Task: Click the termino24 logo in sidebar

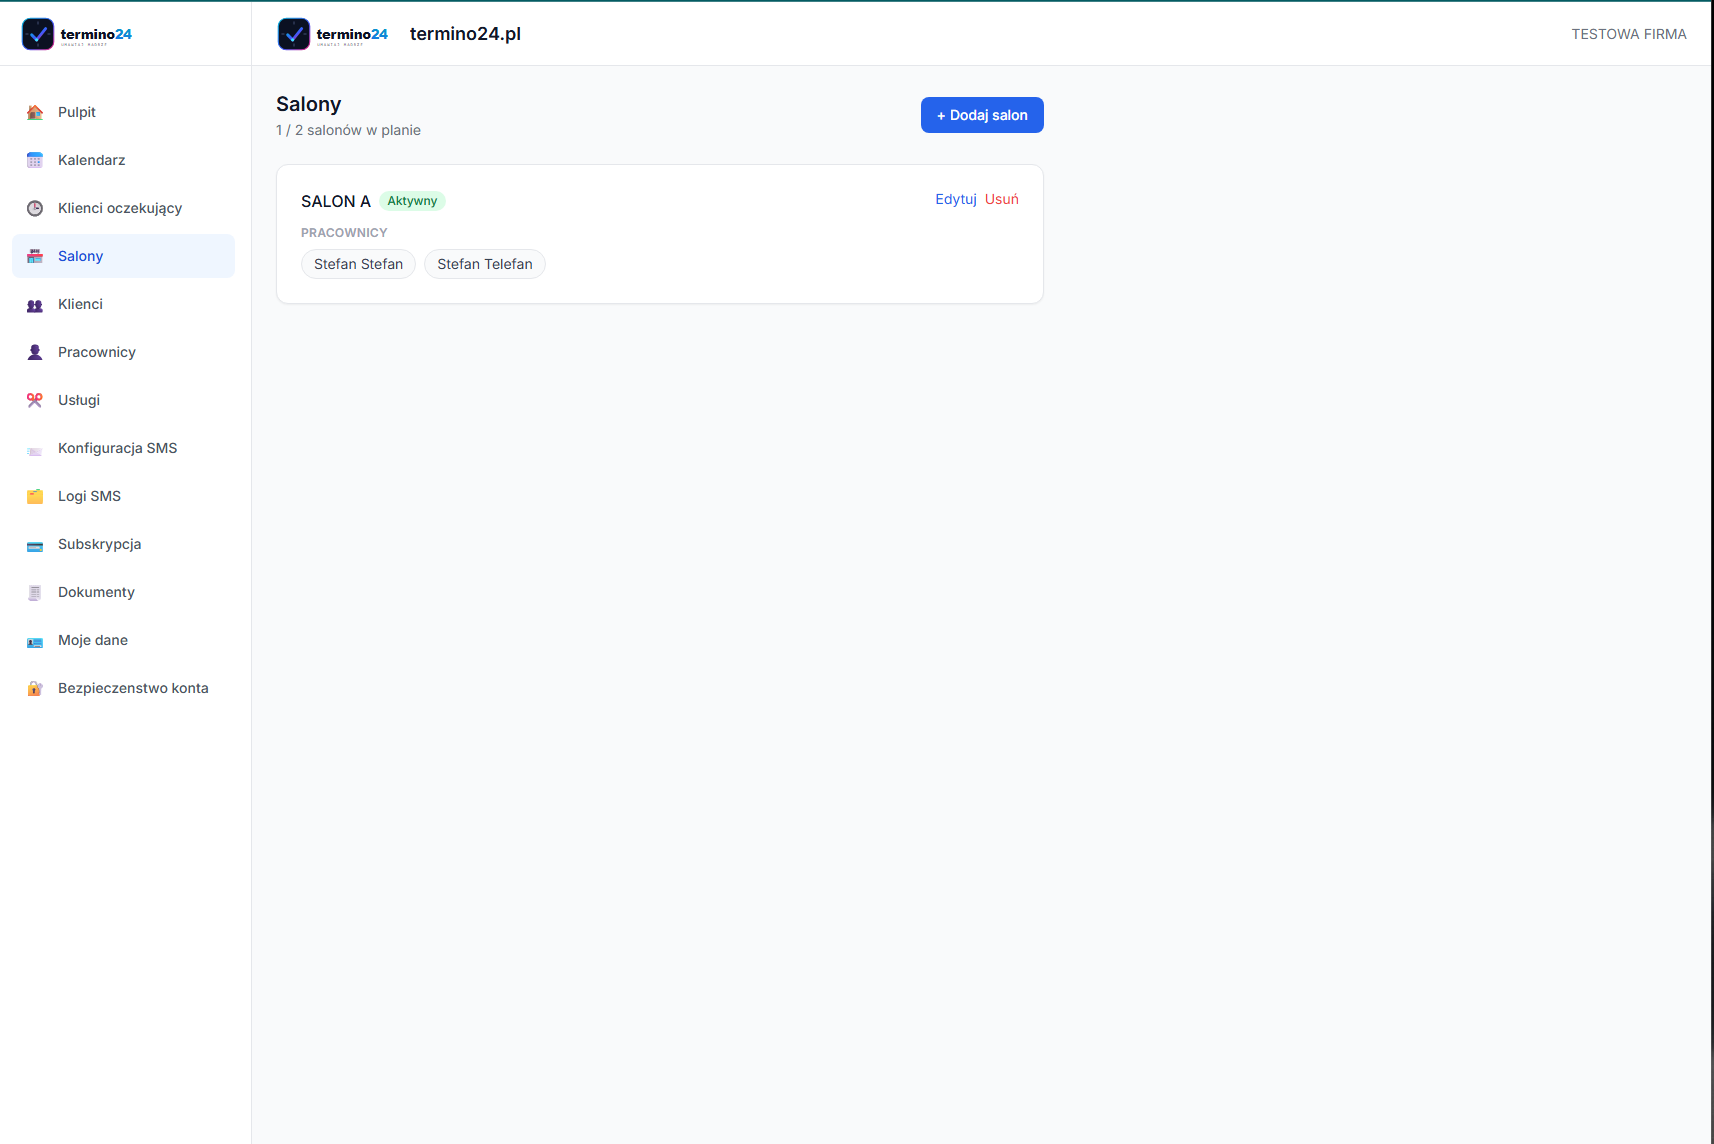Action: pos(77,34)
